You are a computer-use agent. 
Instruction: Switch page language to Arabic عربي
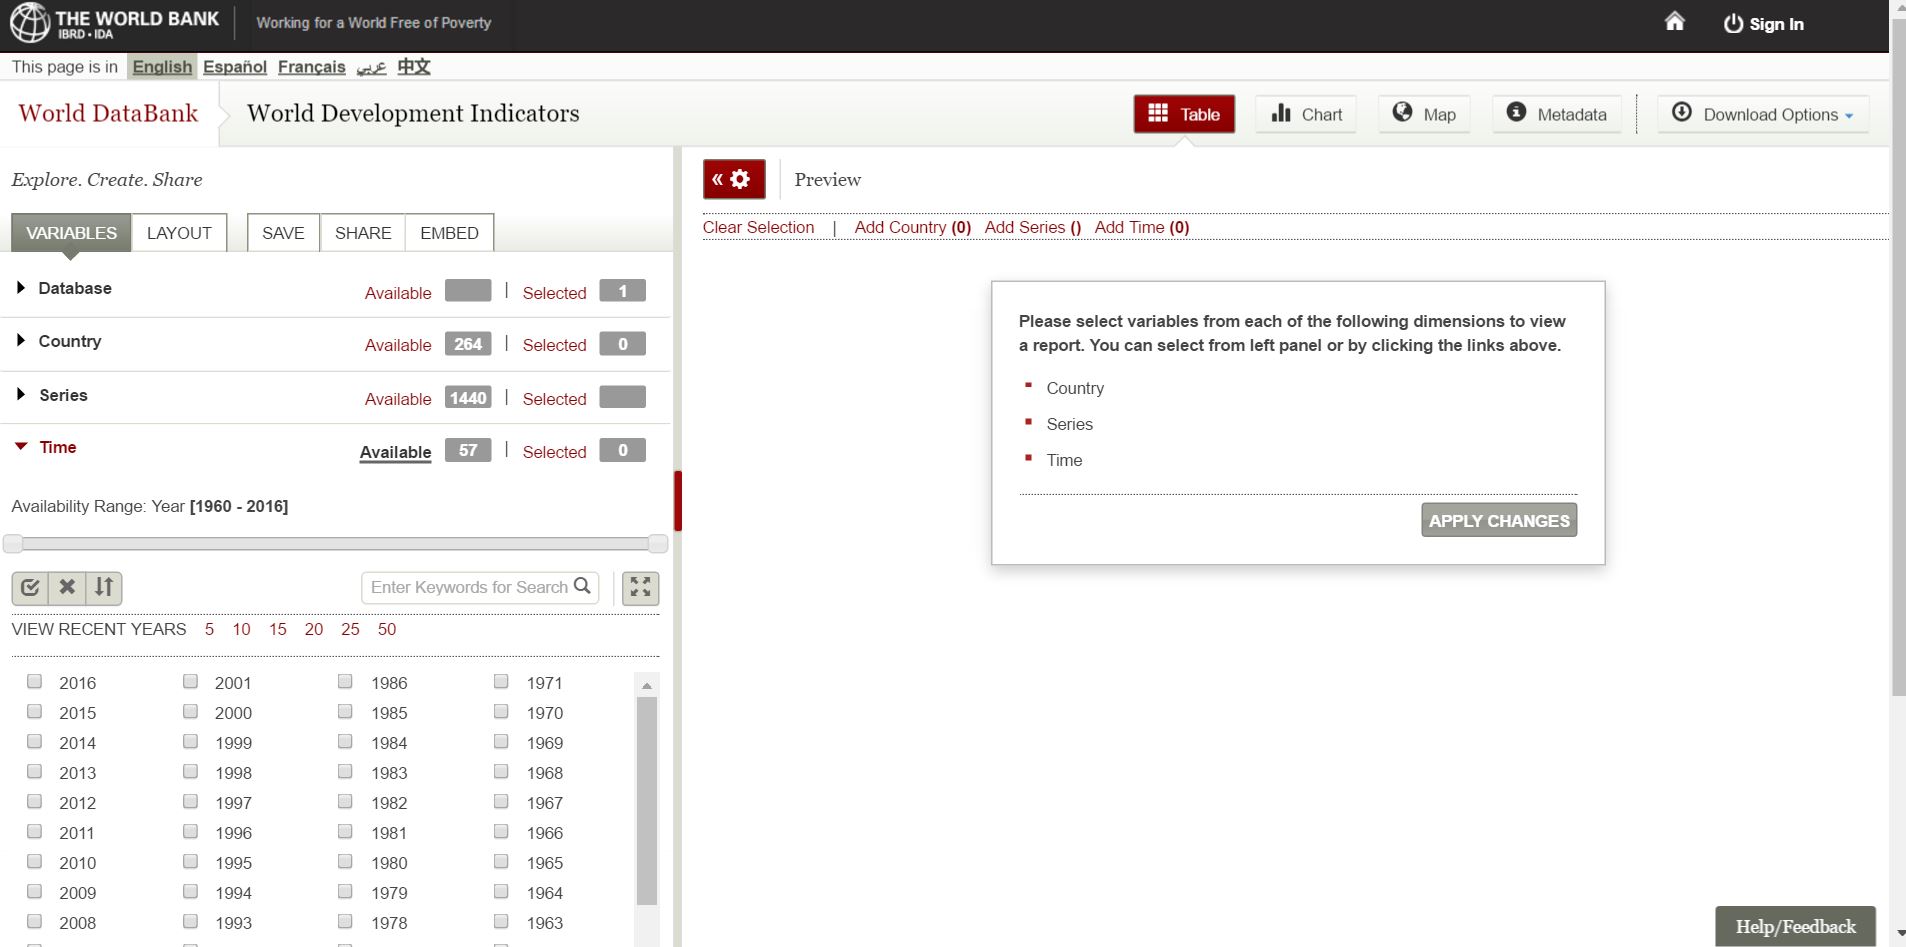[x=371, y=67]
